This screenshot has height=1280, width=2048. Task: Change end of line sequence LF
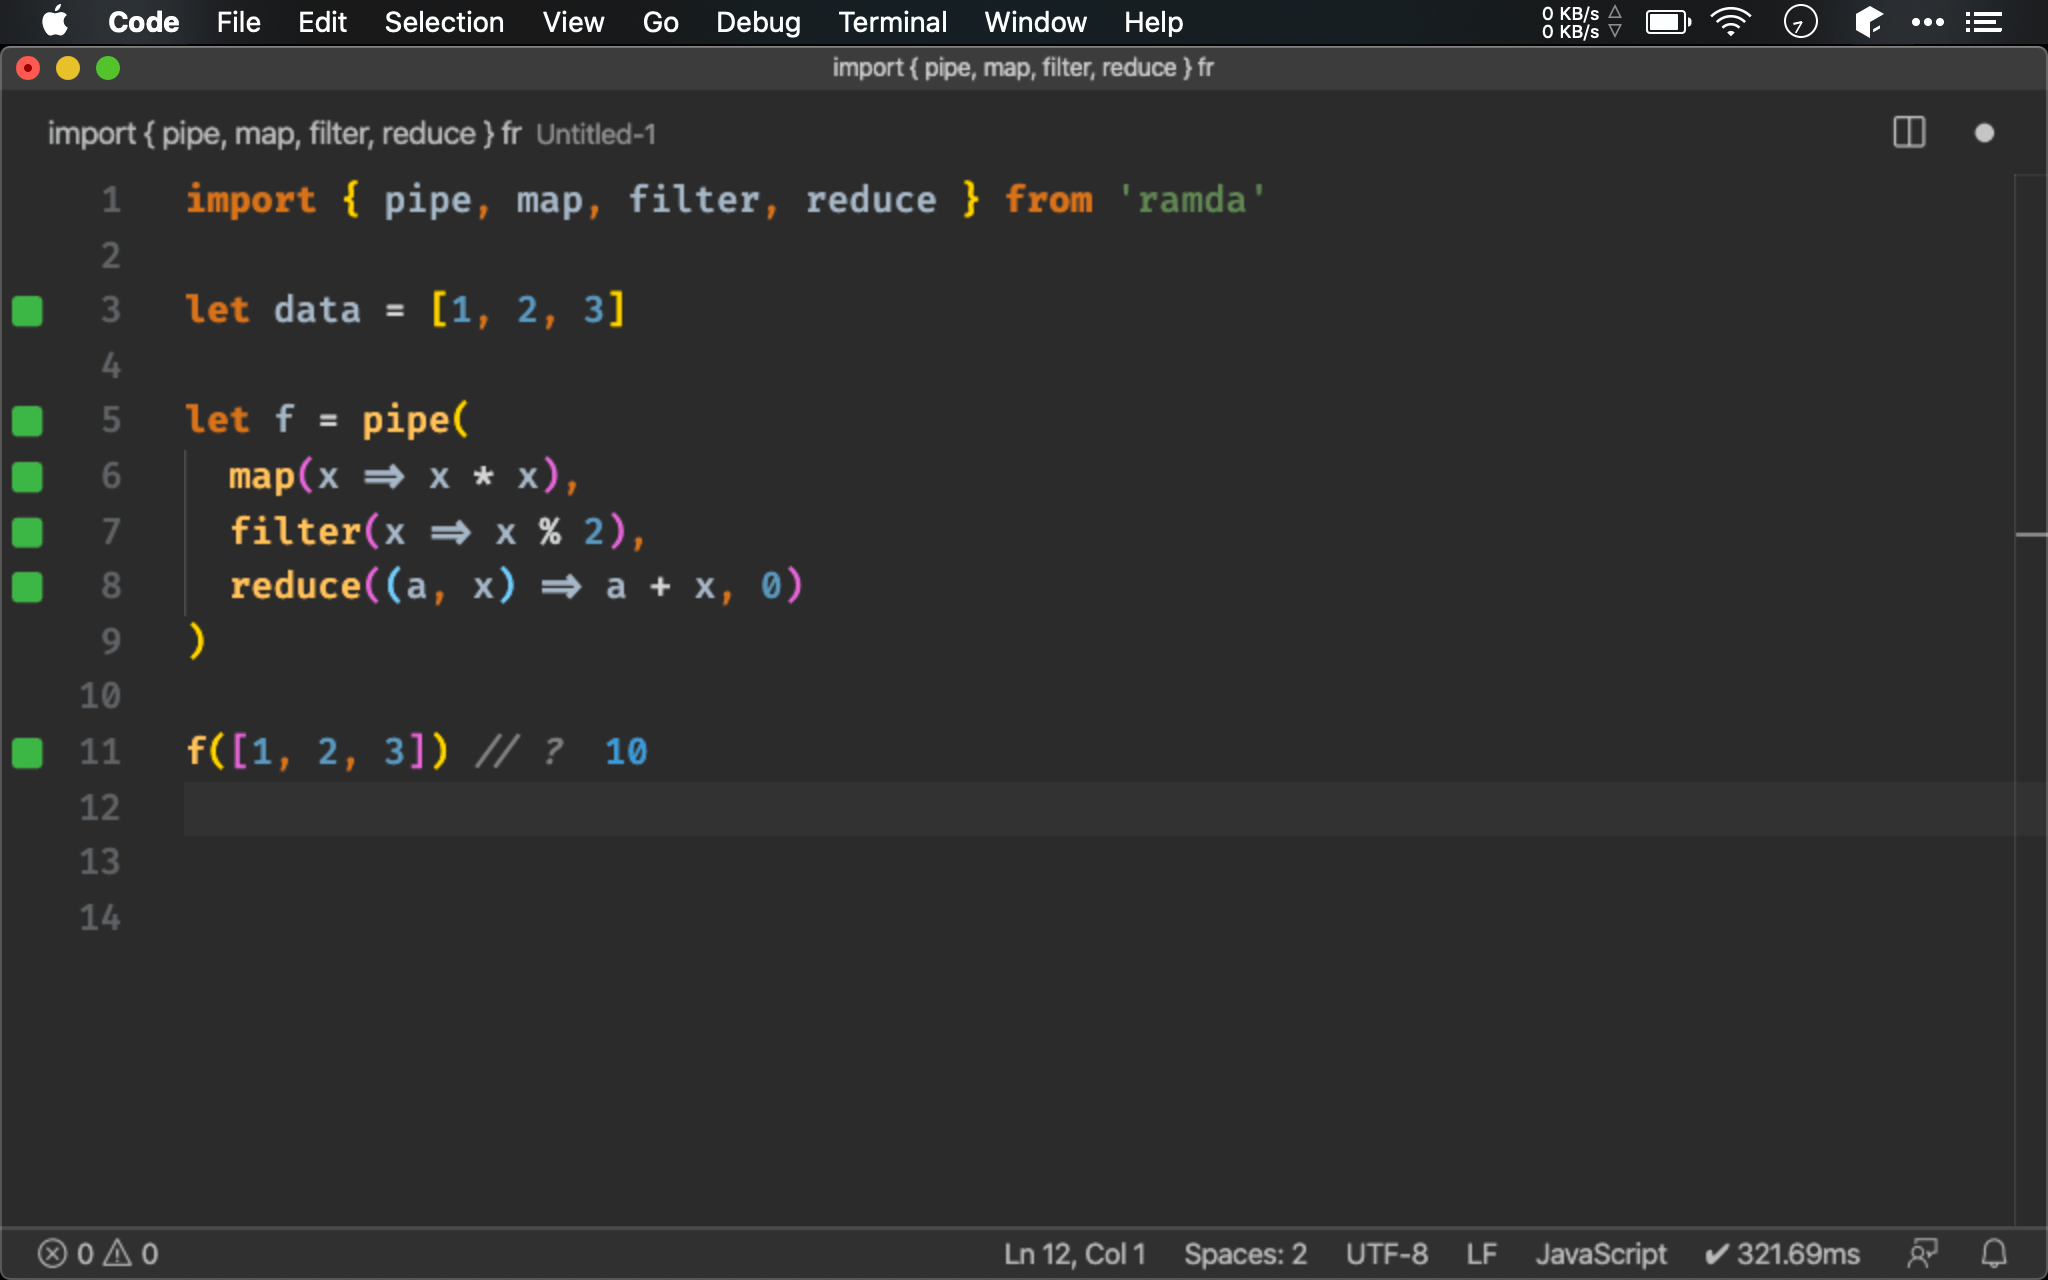click(x=1481, y=1254)
